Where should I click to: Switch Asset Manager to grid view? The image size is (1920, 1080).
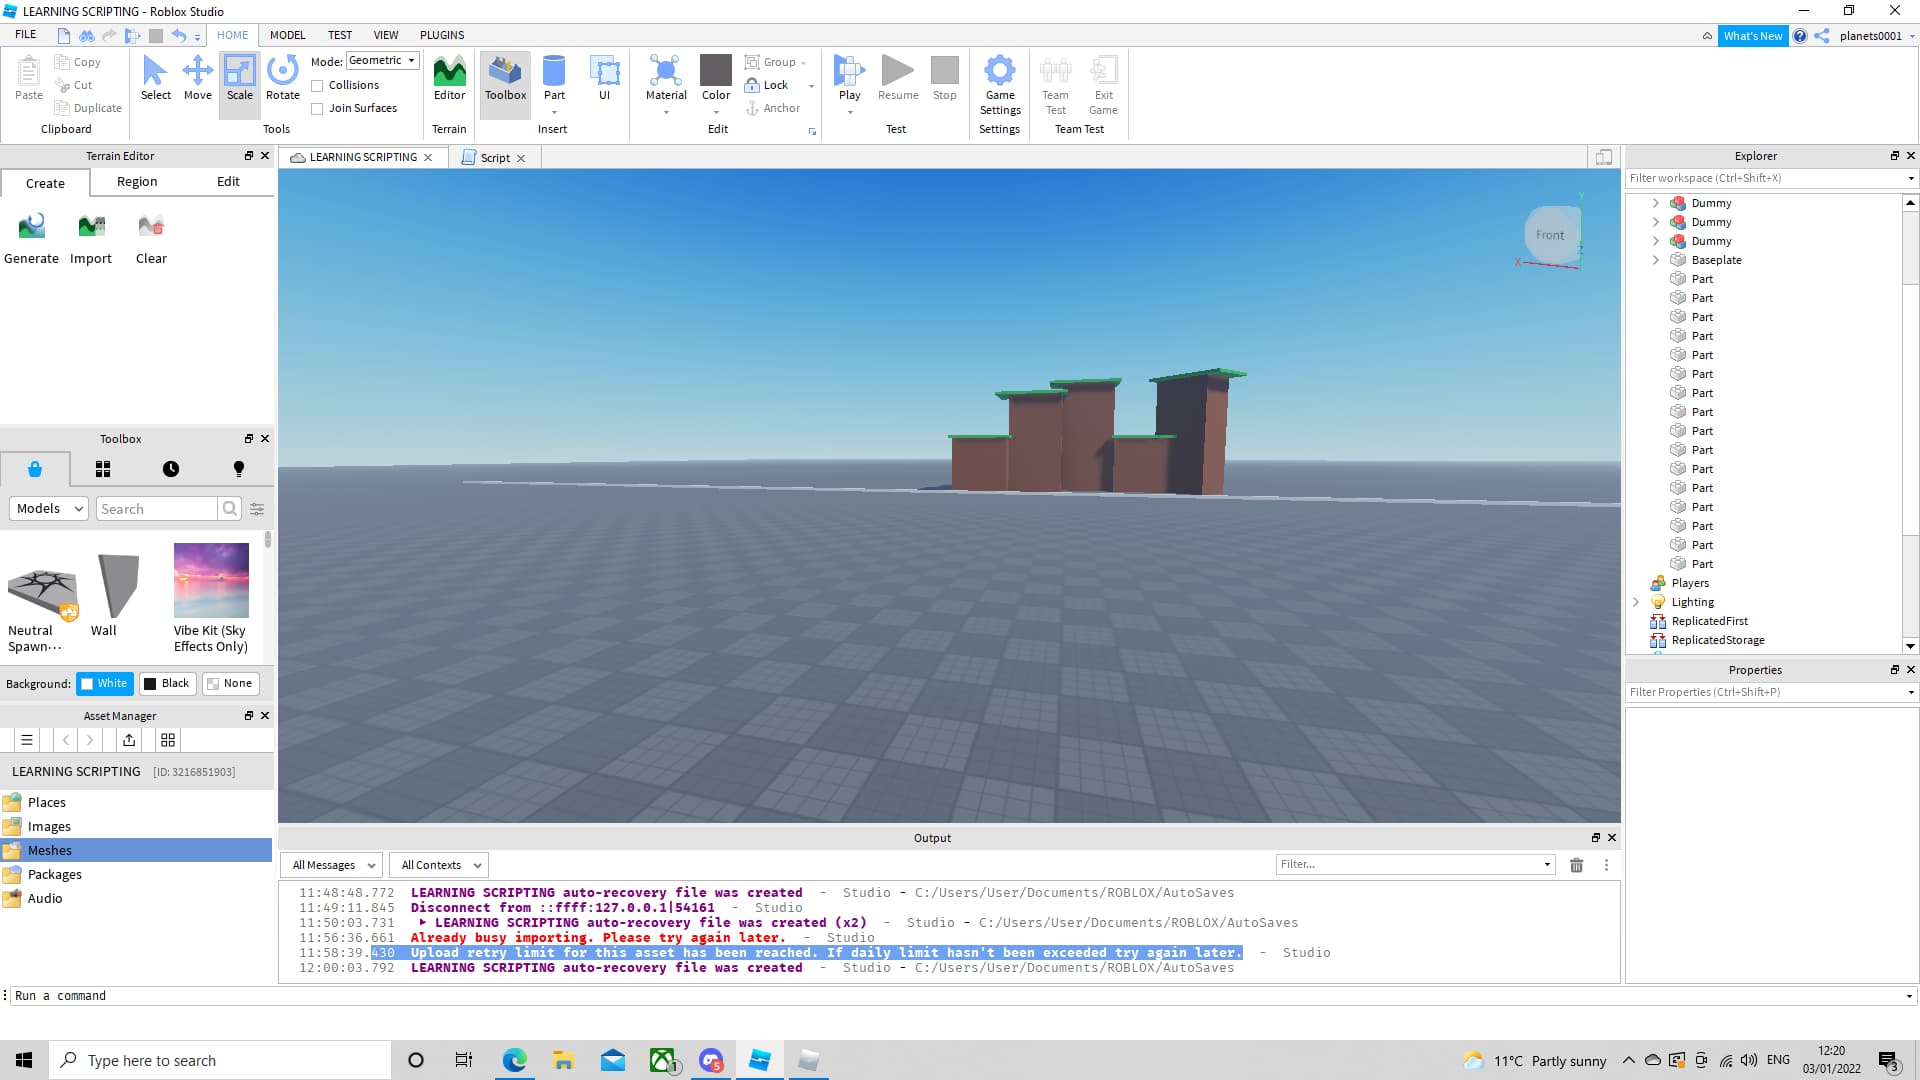(x=168, y=740)
